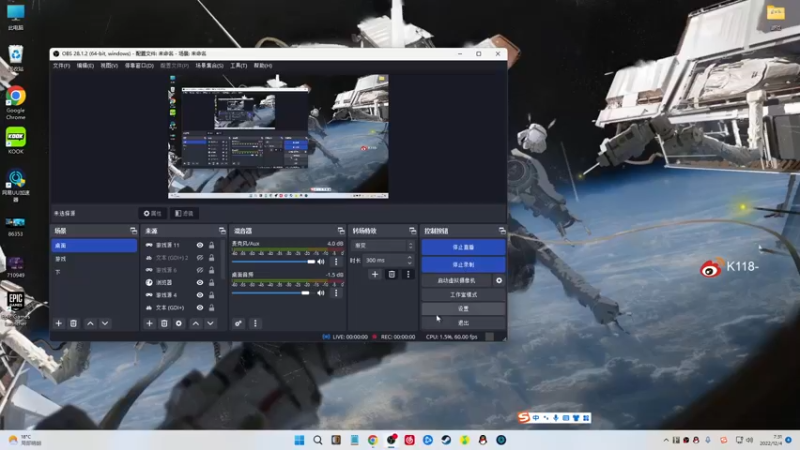Toggle lock on 游戏源 11 source
The height and width of the screenshot is (450, 800).
click(212, 245)
